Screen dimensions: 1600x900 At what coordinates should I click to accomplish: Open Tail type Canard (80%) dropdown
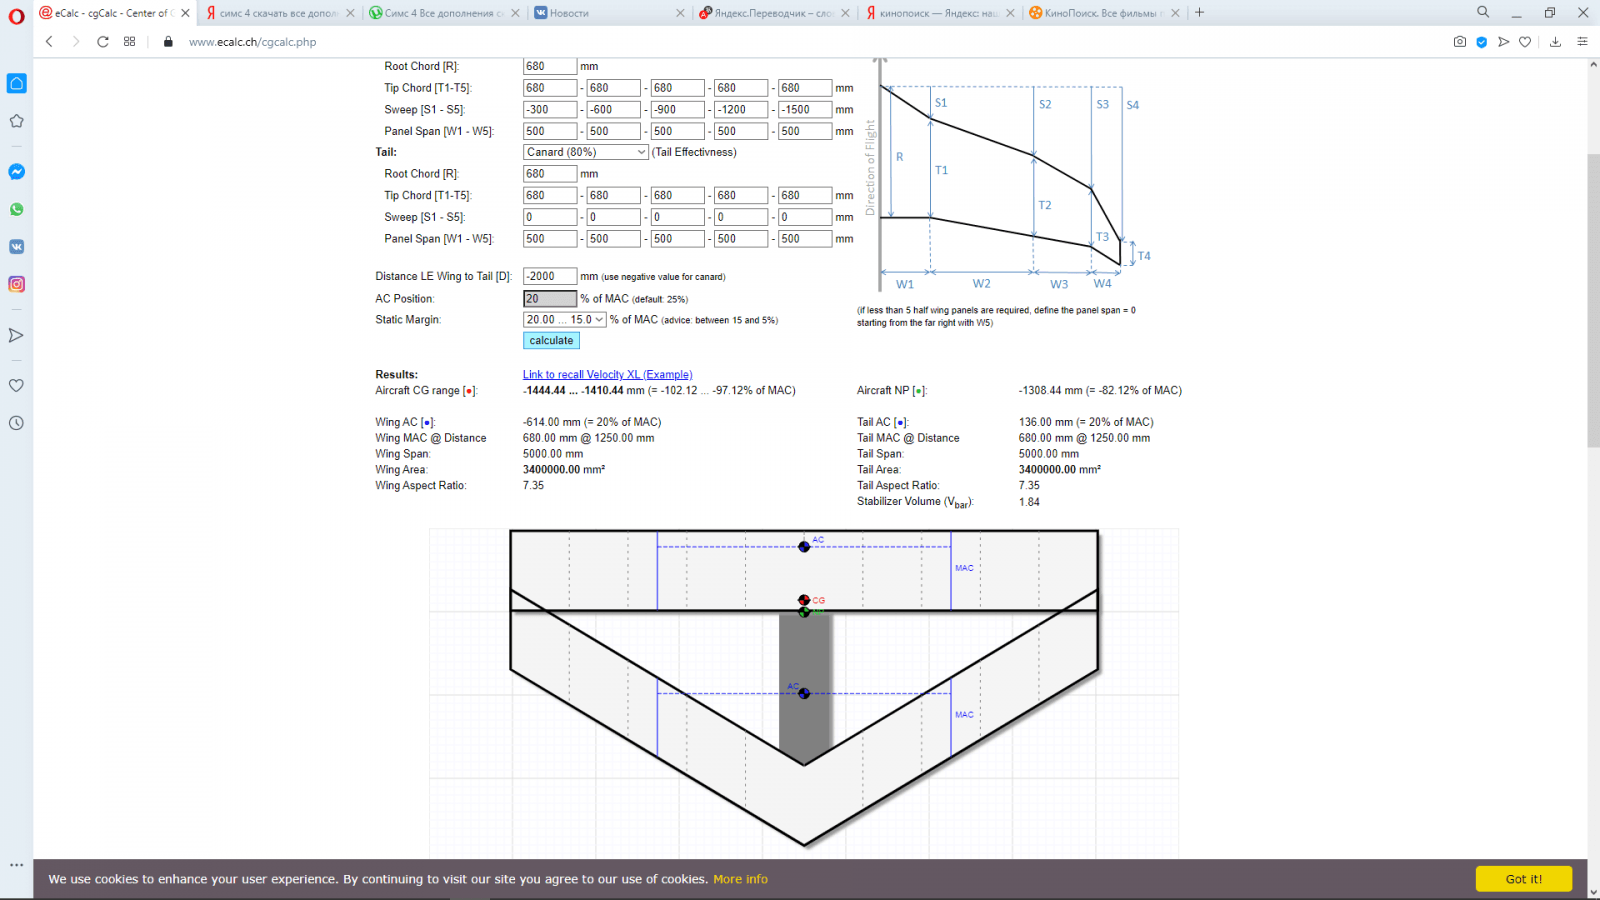pyautogui.click(x=585, y=152)
